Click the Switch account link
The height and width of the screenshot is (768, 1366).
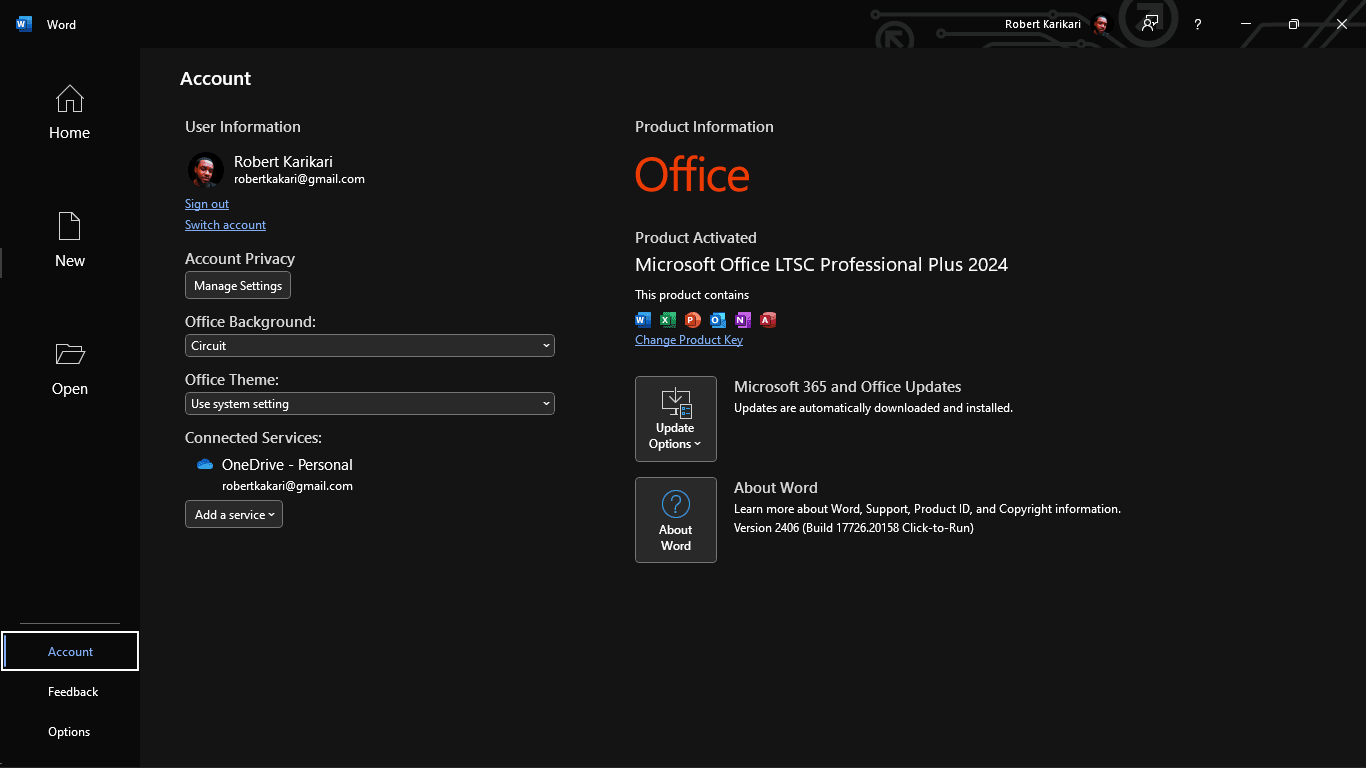(225, 225)
